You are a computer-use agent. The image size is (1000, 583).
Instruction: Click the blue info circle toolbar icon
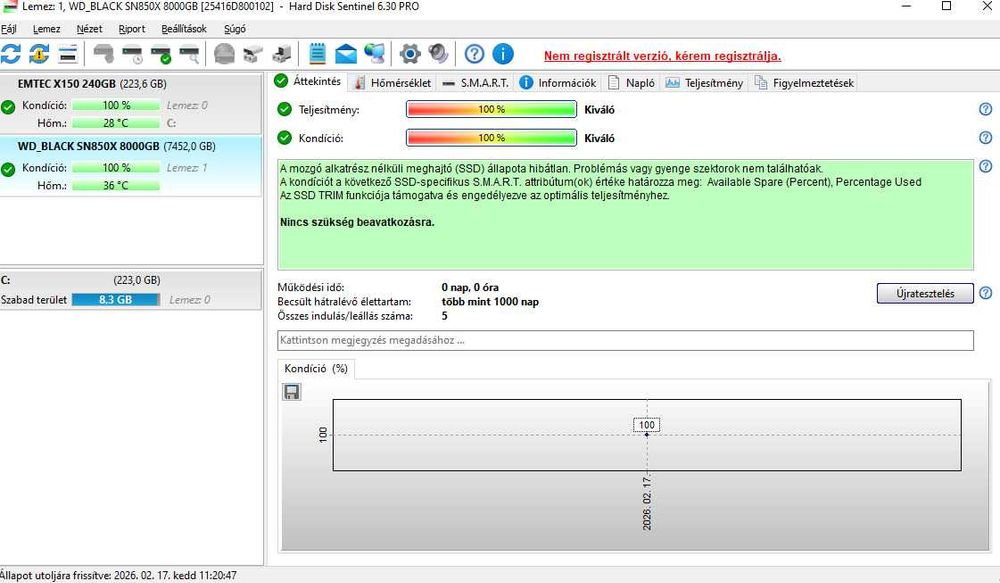coord(503,54)
